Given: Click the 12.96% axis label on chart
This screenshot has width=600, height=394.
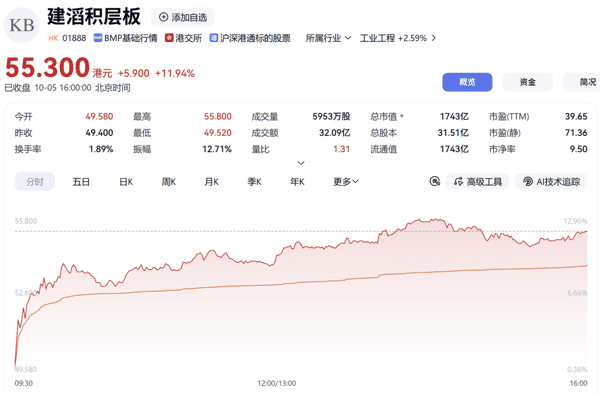Looking at the screenshot, I should (575, 221).
